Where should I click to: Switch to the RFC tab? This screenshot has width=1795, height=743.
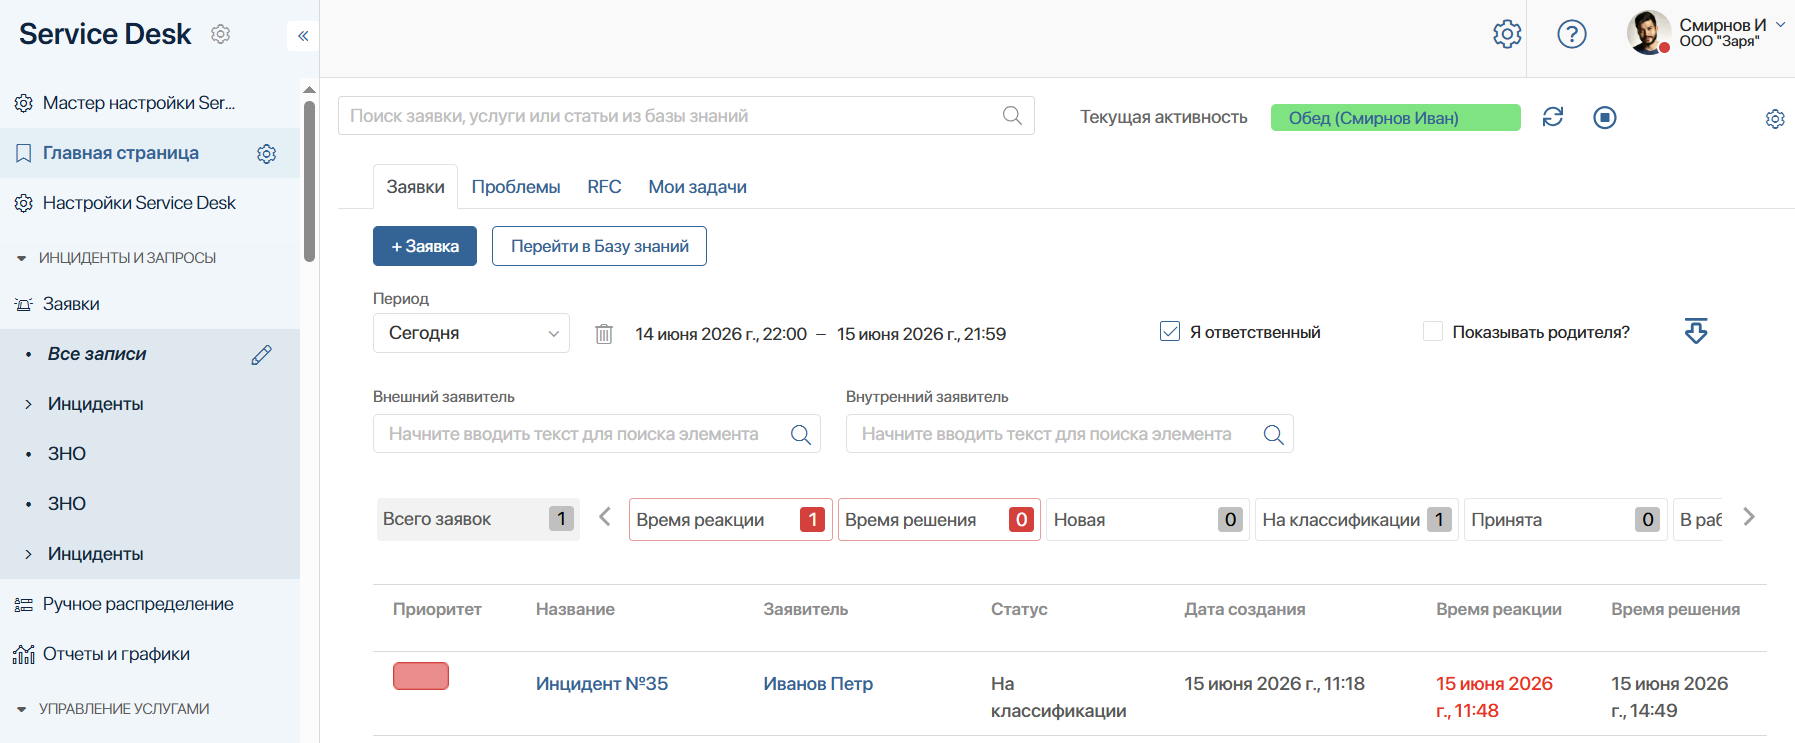click(604, 187)
